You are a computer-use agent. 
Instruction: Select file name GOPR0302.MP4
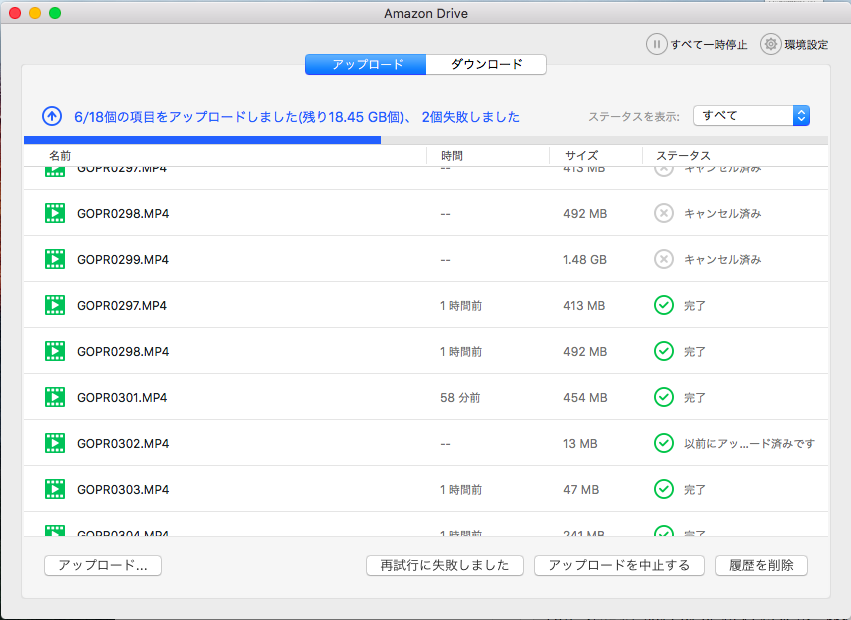(x=123, y=443)
